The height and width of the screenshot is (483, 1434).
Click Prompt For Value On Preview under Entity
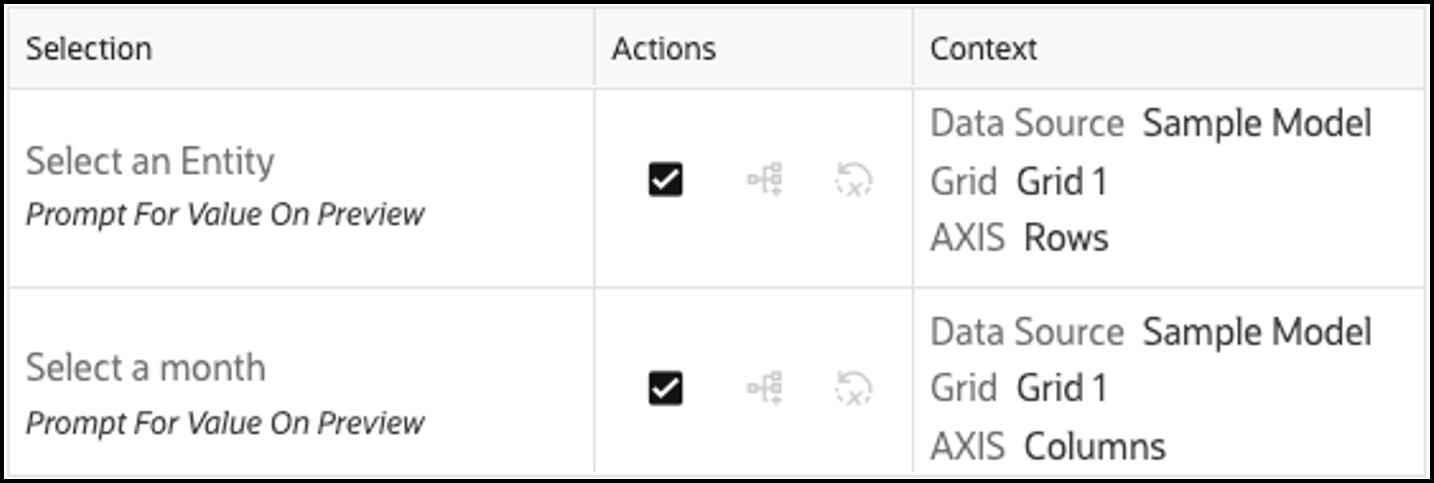pos(225,214)
